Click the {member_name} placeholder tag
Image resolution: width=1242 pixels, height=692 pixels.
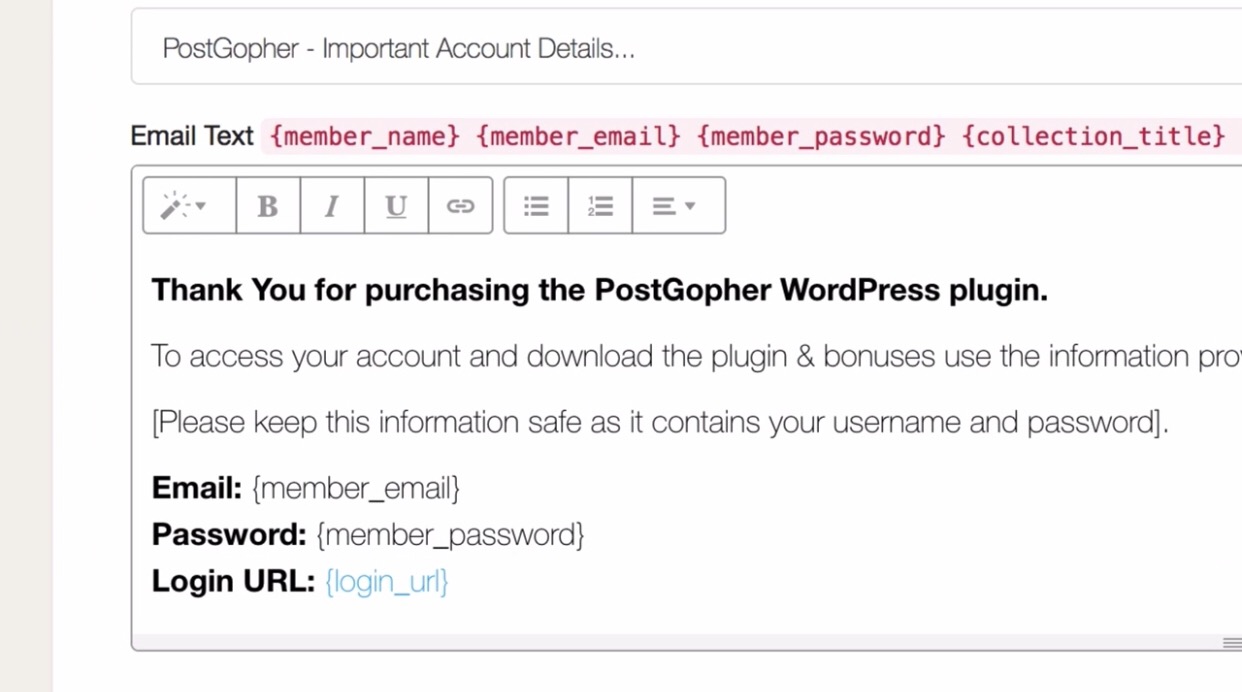366,136
